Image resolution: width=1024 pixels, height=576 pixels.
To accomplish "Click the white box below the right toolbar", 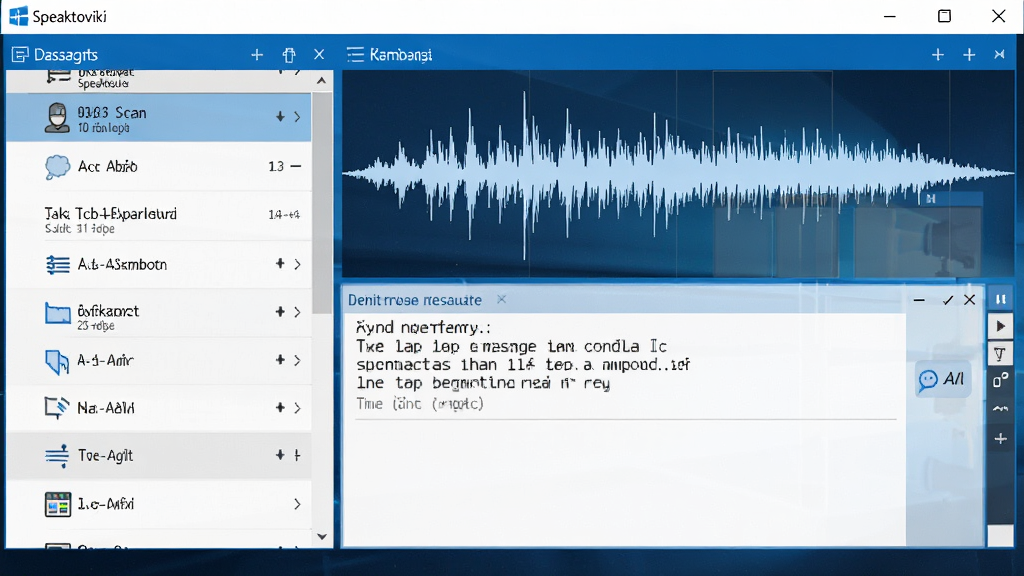I will (1000, 536).
